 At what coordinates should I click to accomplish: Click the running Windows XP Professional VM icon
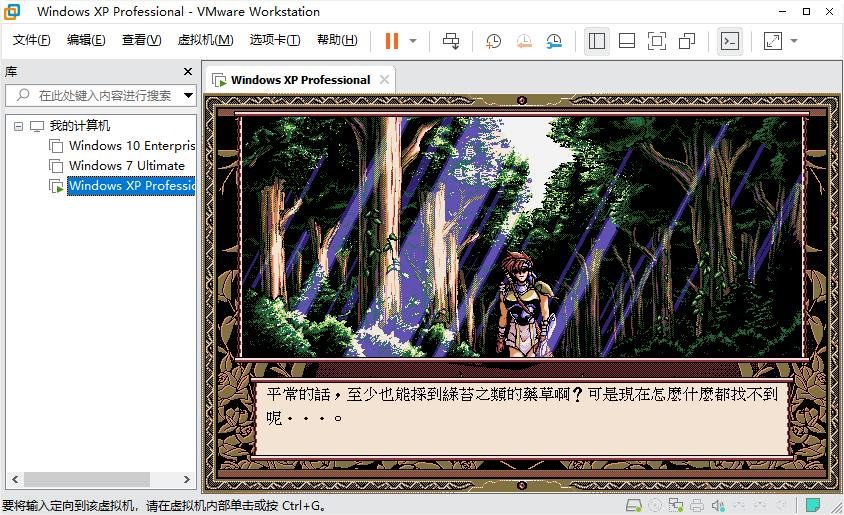tap(56, 186)
